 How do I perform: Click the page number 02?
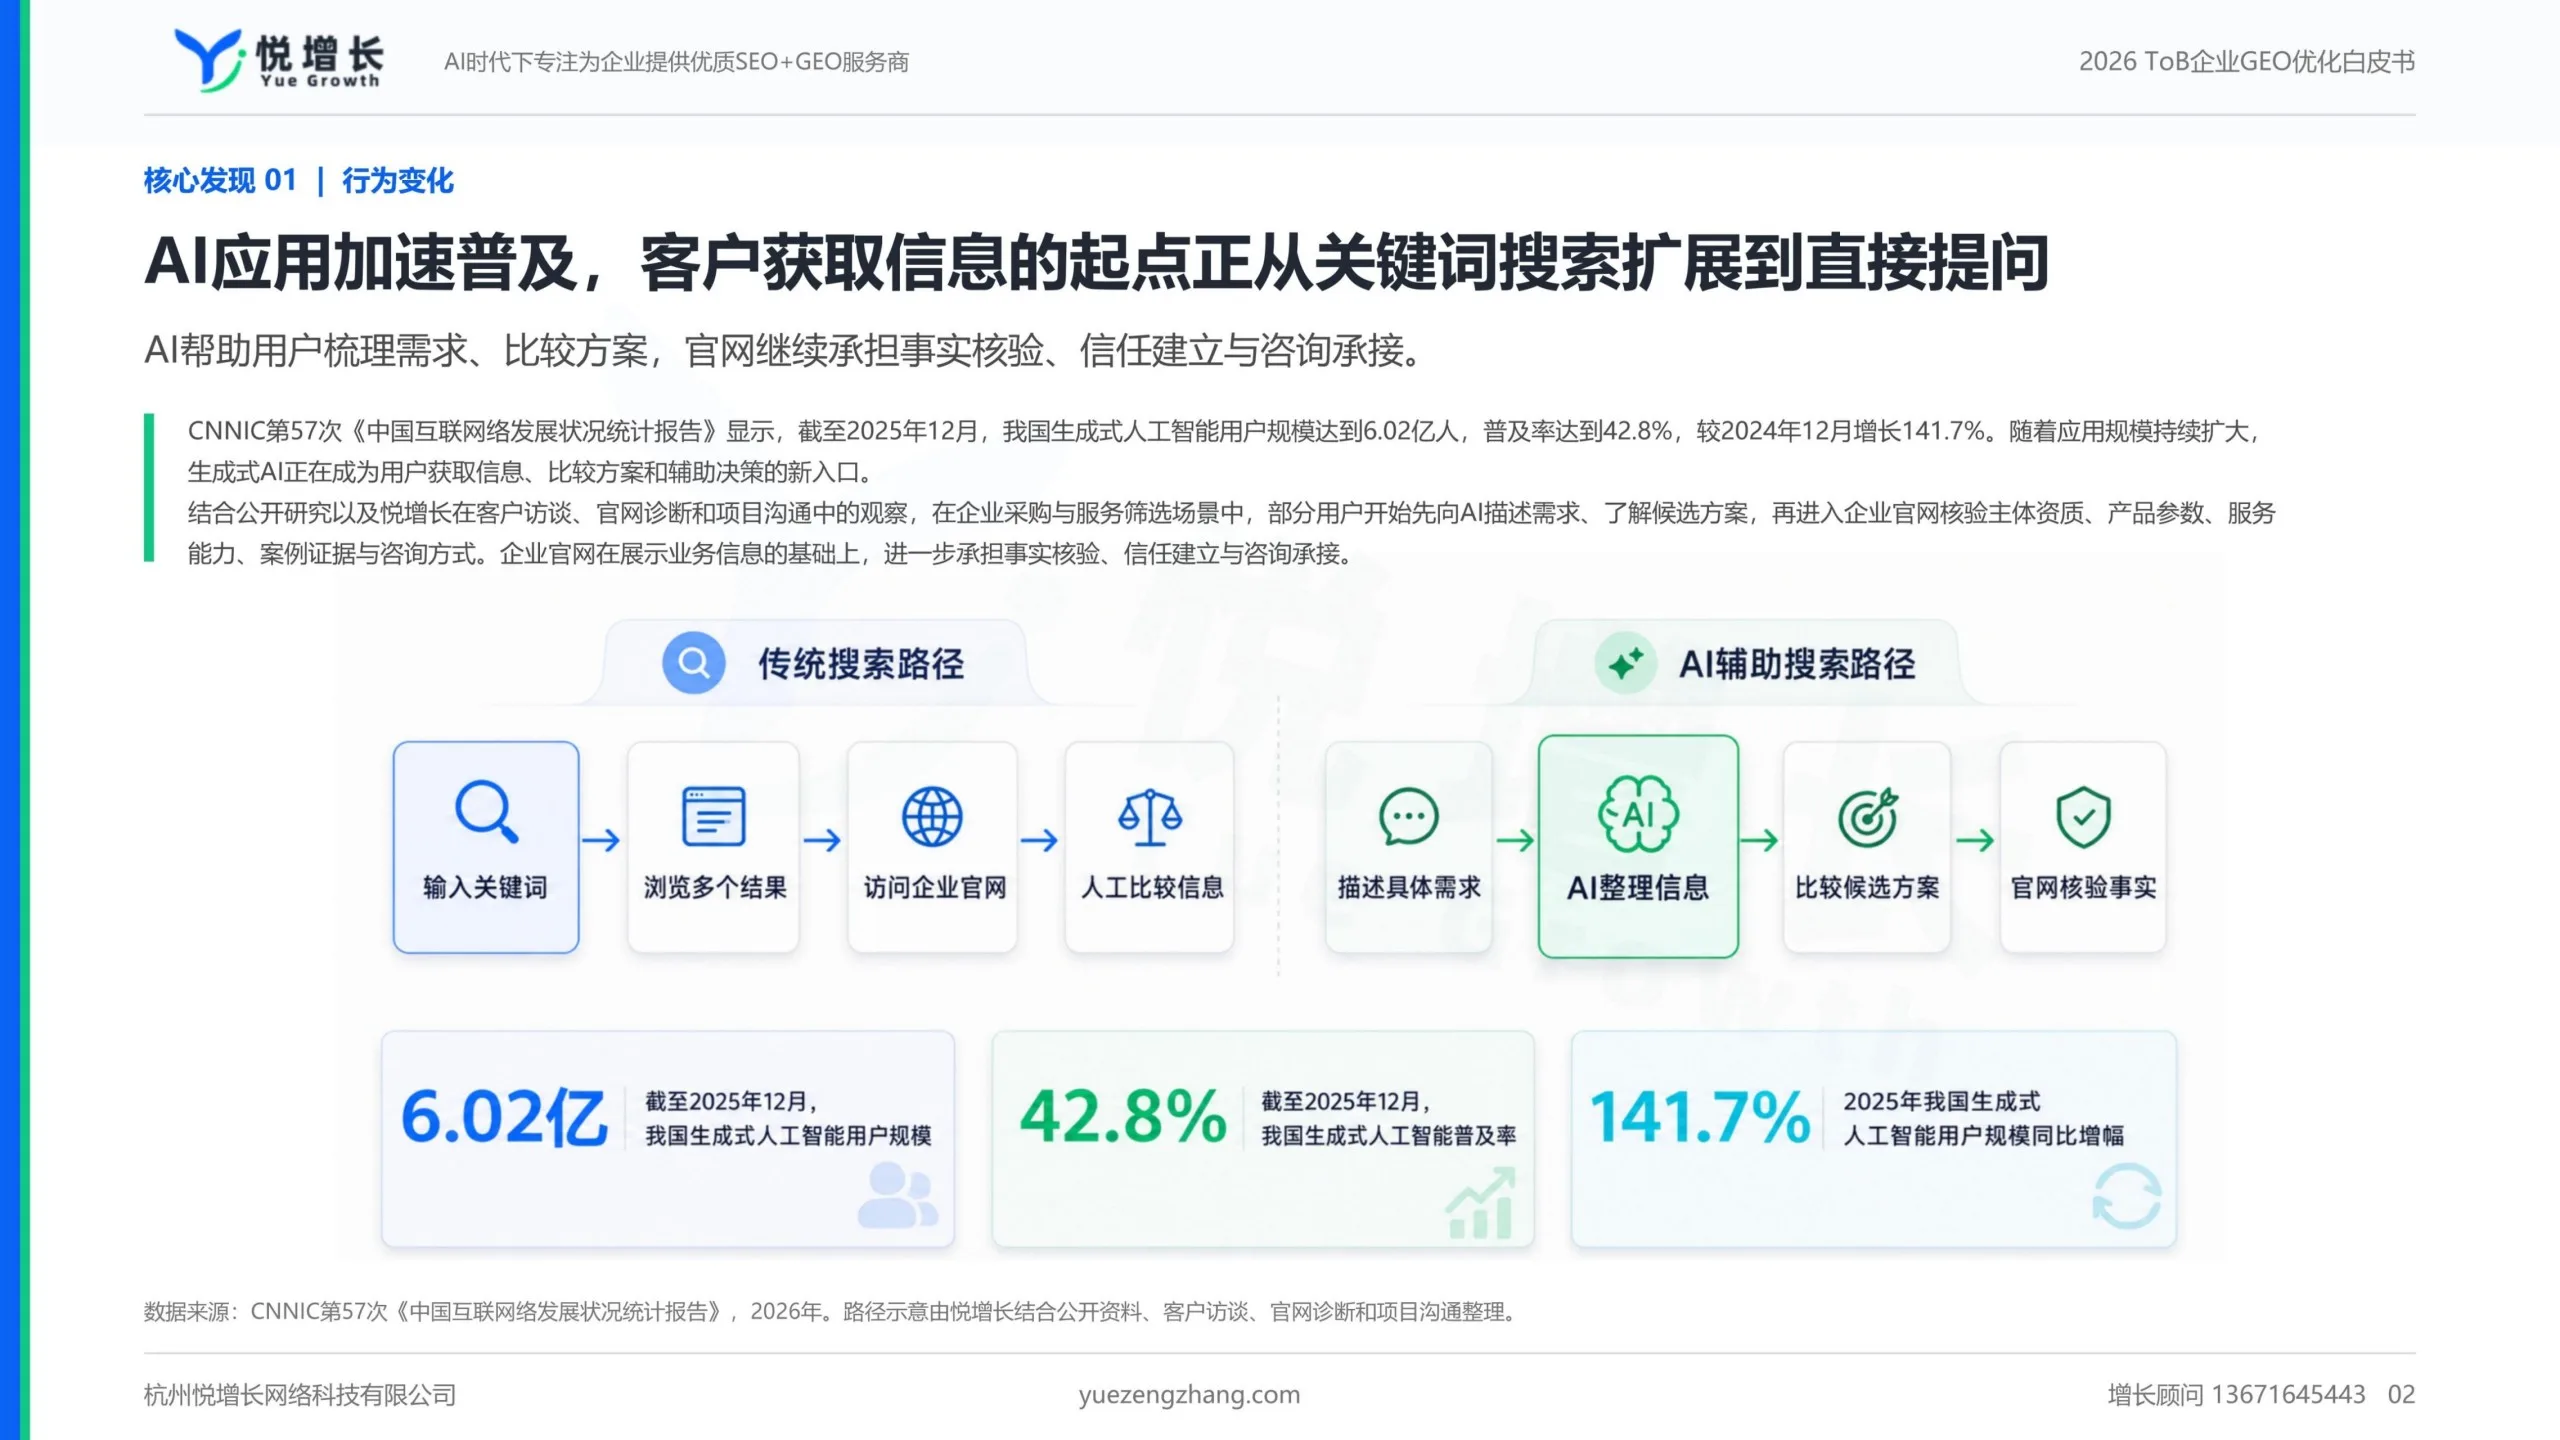click(2401, 1394)
